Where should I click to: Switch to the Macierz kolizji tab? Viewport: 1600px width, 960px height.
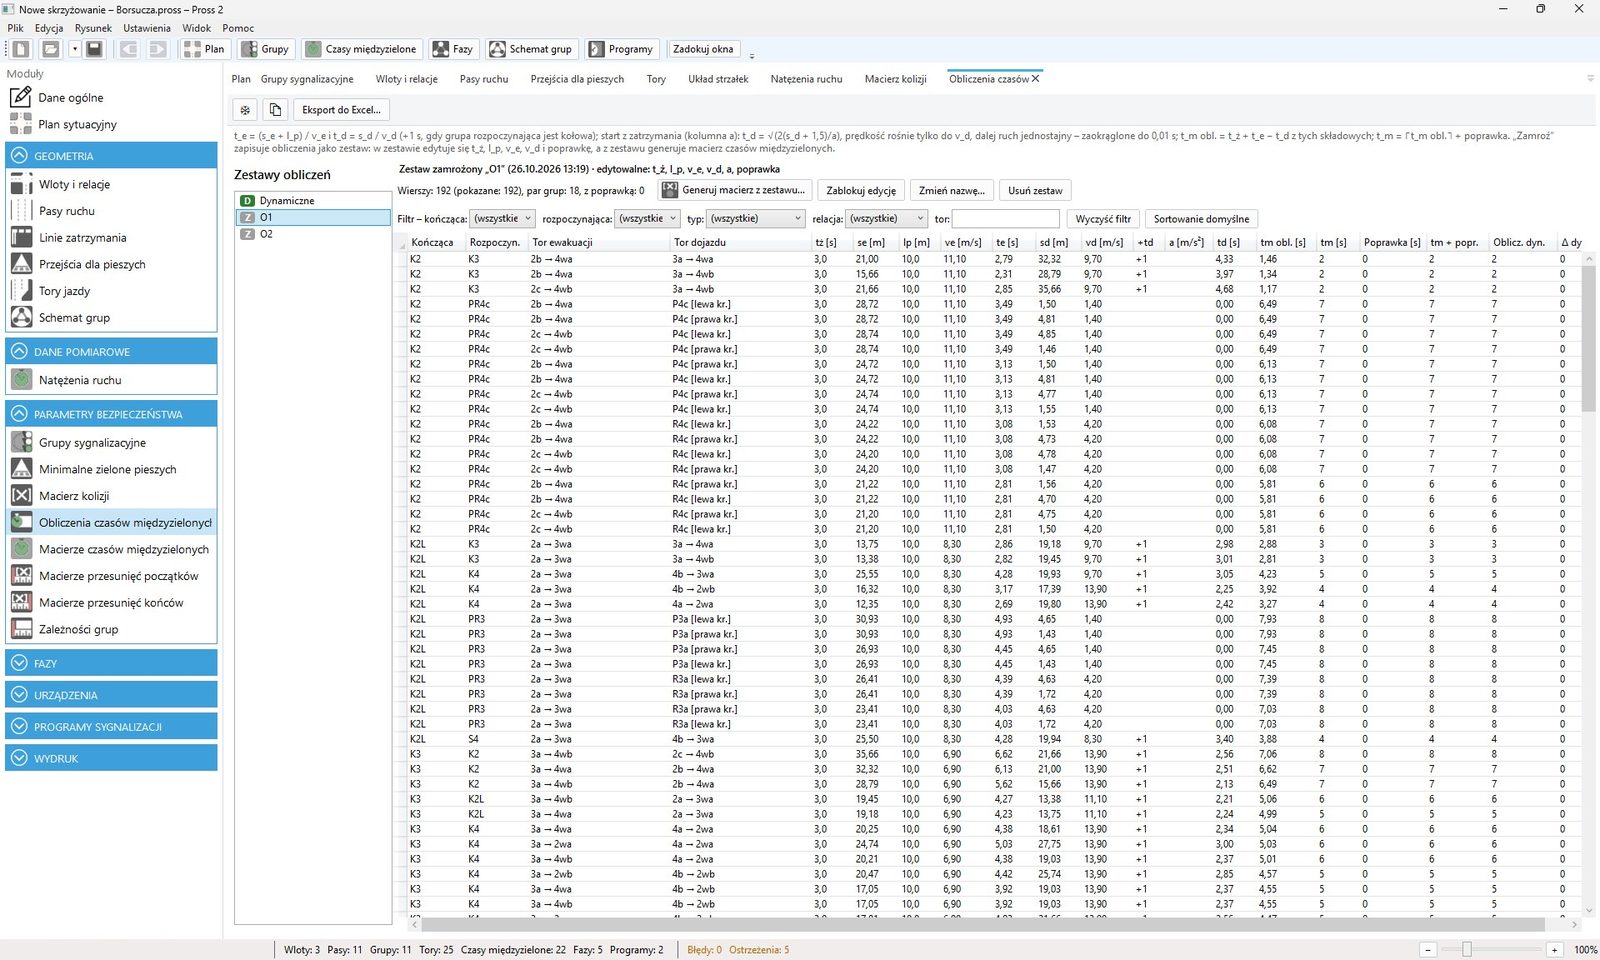coord(895,79)
